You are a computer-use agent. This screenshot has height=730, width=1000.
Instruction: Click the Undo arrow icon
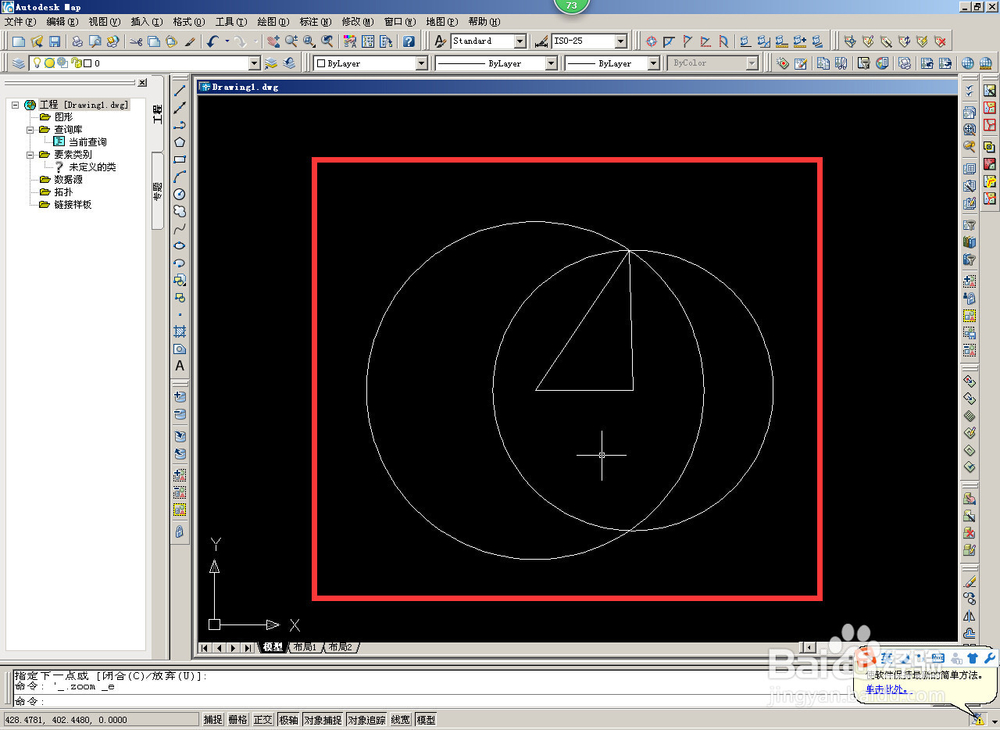click(213, 41)
